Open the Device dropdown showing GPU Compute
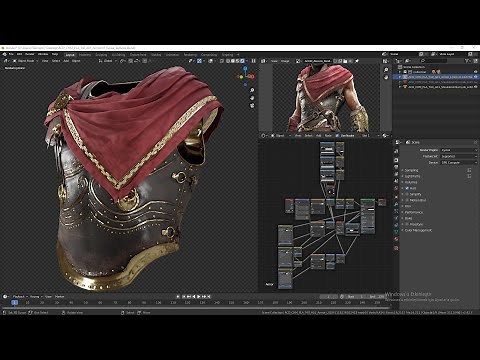Screen dimensions: 480x360 point(459,162)
